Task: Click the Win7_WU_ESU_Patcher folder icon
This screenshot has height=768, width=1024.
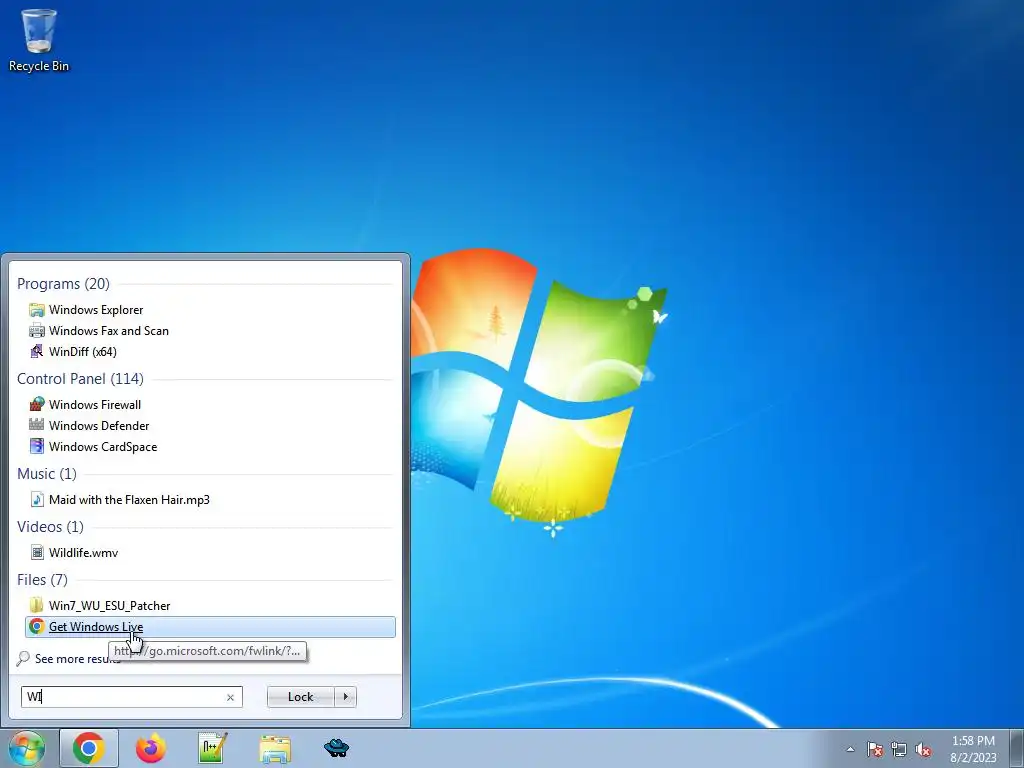Action: point(37,605)
